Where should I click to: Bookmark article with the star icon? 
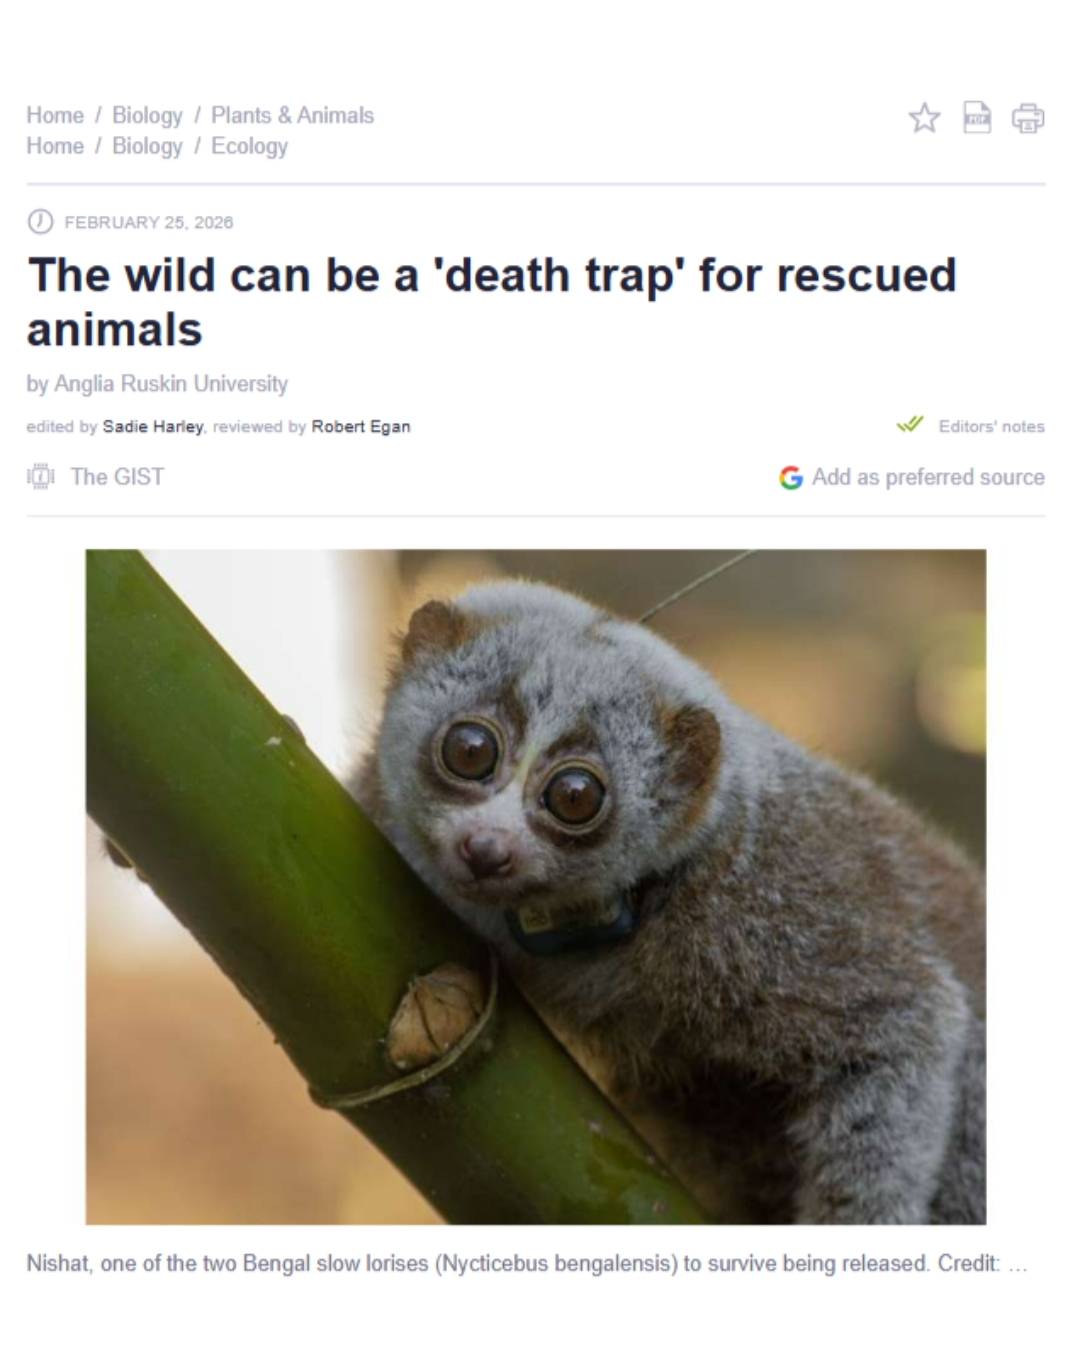[924, 118]
